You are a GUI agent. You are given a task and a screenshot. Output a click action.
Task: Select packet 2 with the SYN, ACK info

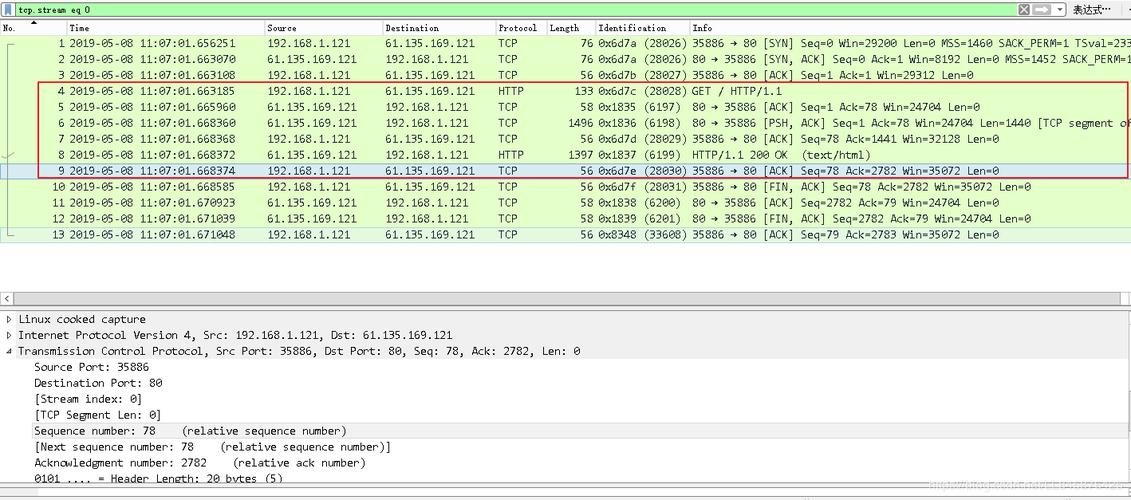[566, 59]
